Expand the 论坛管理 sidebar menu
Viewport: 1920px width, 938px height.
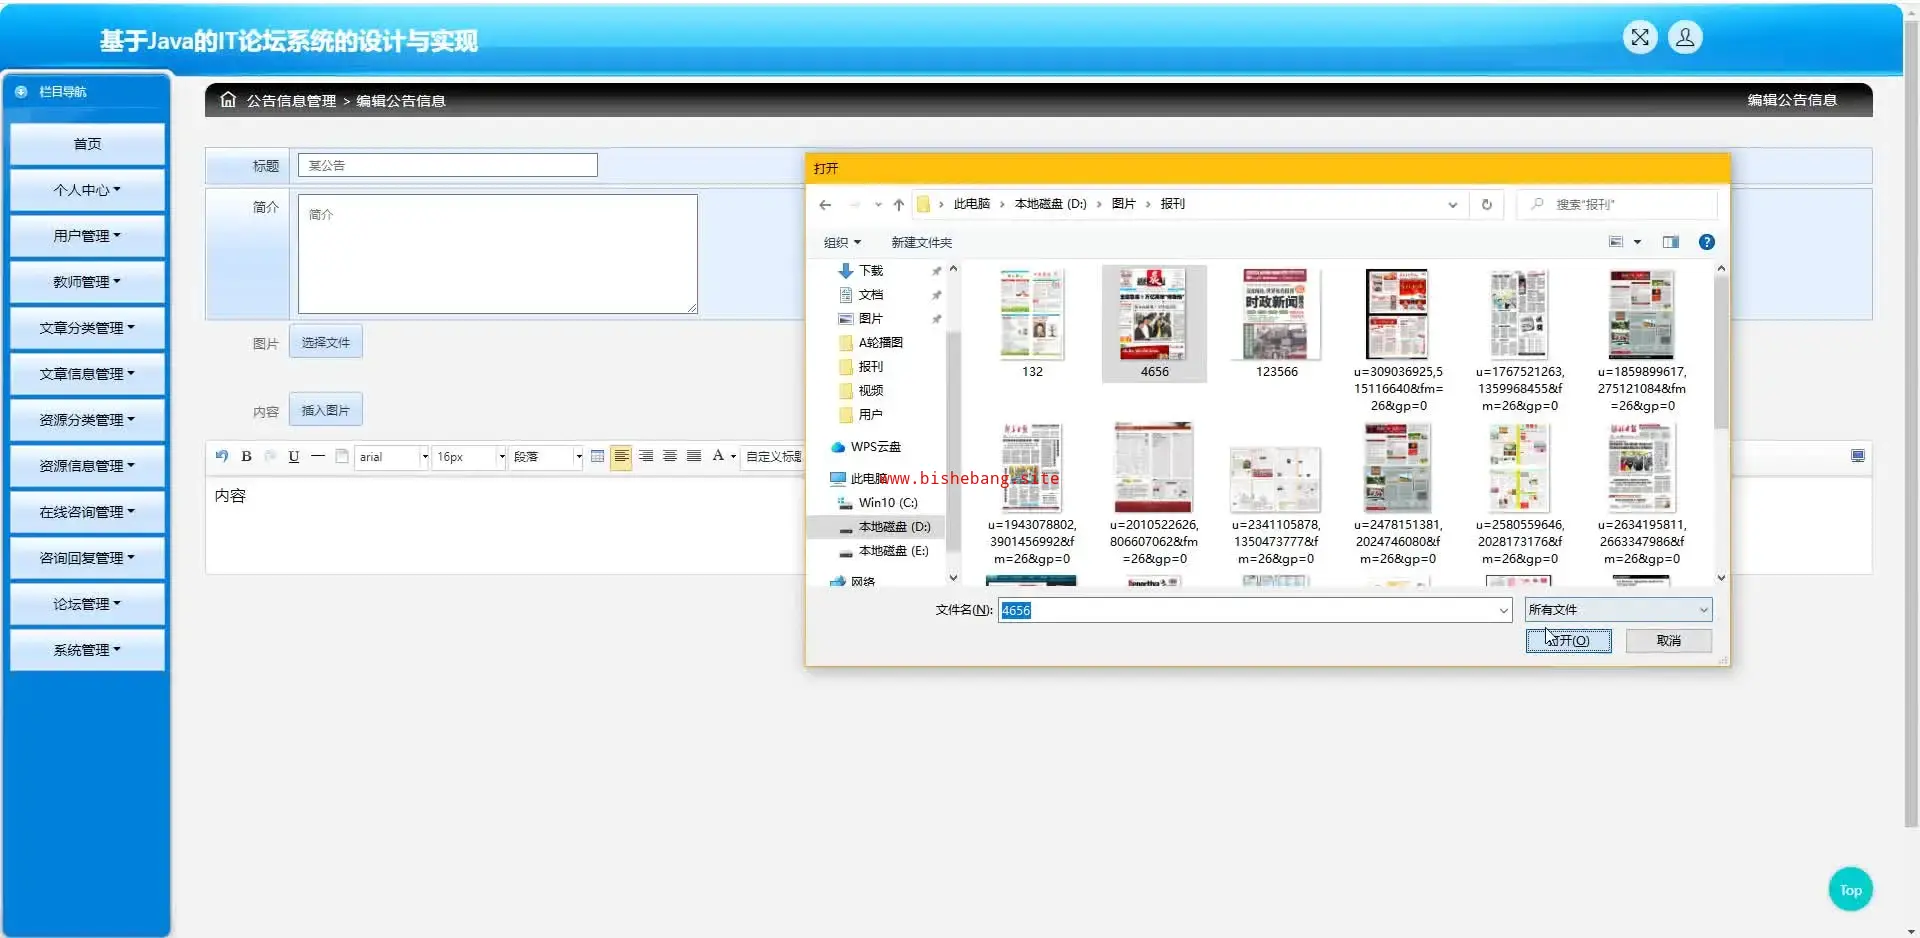click(88, 604)
